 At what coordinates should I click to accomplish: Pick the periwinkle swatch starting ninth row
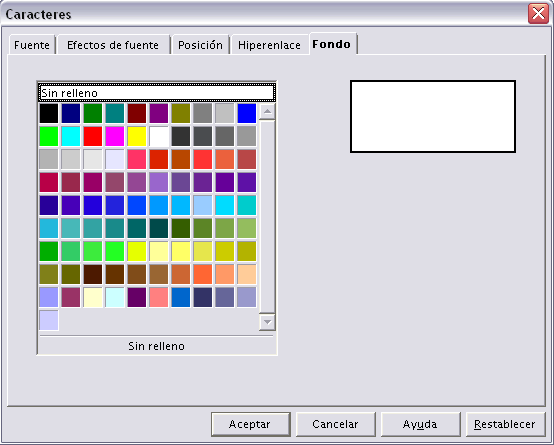(x=49, y=297)
